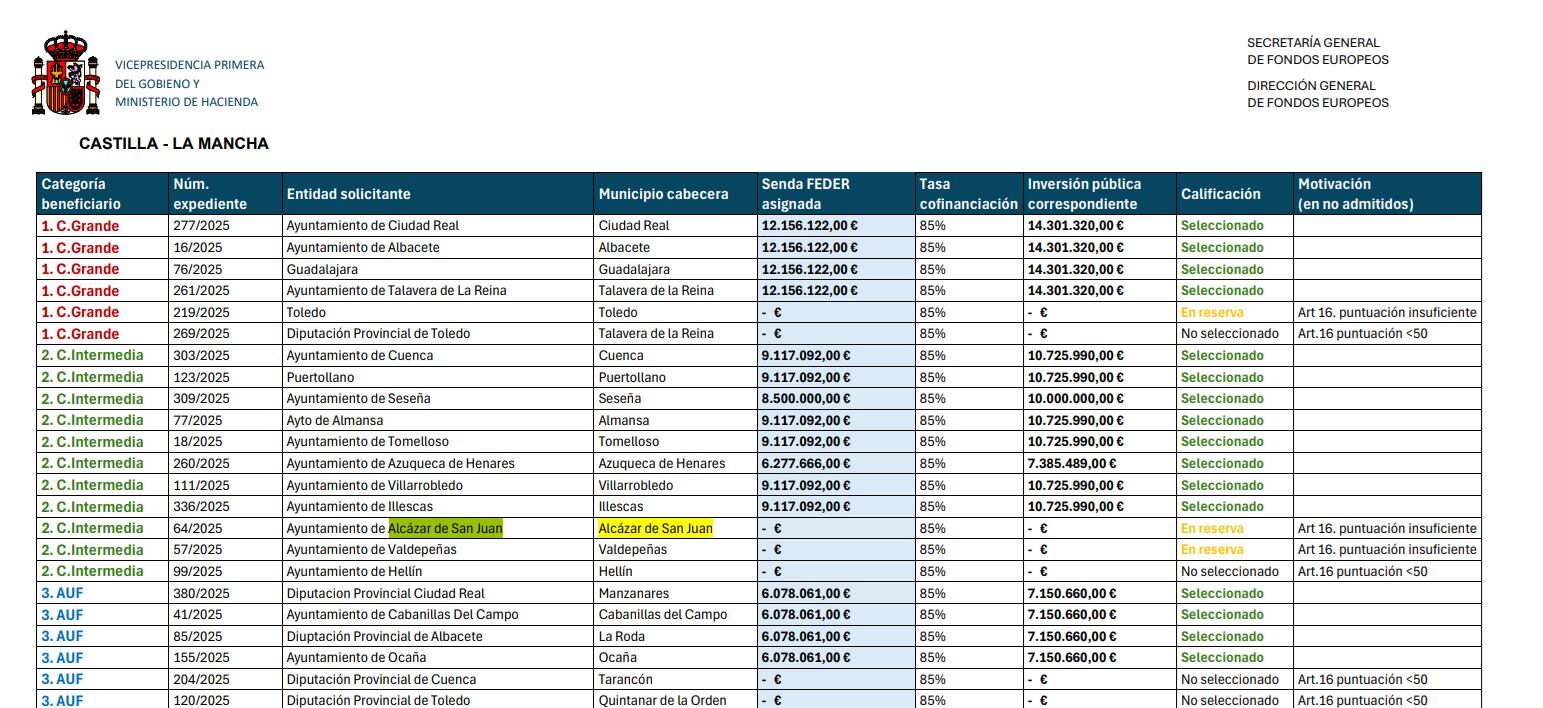Click the Secretaría General de Fondos Europeos text
Image resolution: width=1543 pixels, height=708 pixels.
pos(1317,51)
